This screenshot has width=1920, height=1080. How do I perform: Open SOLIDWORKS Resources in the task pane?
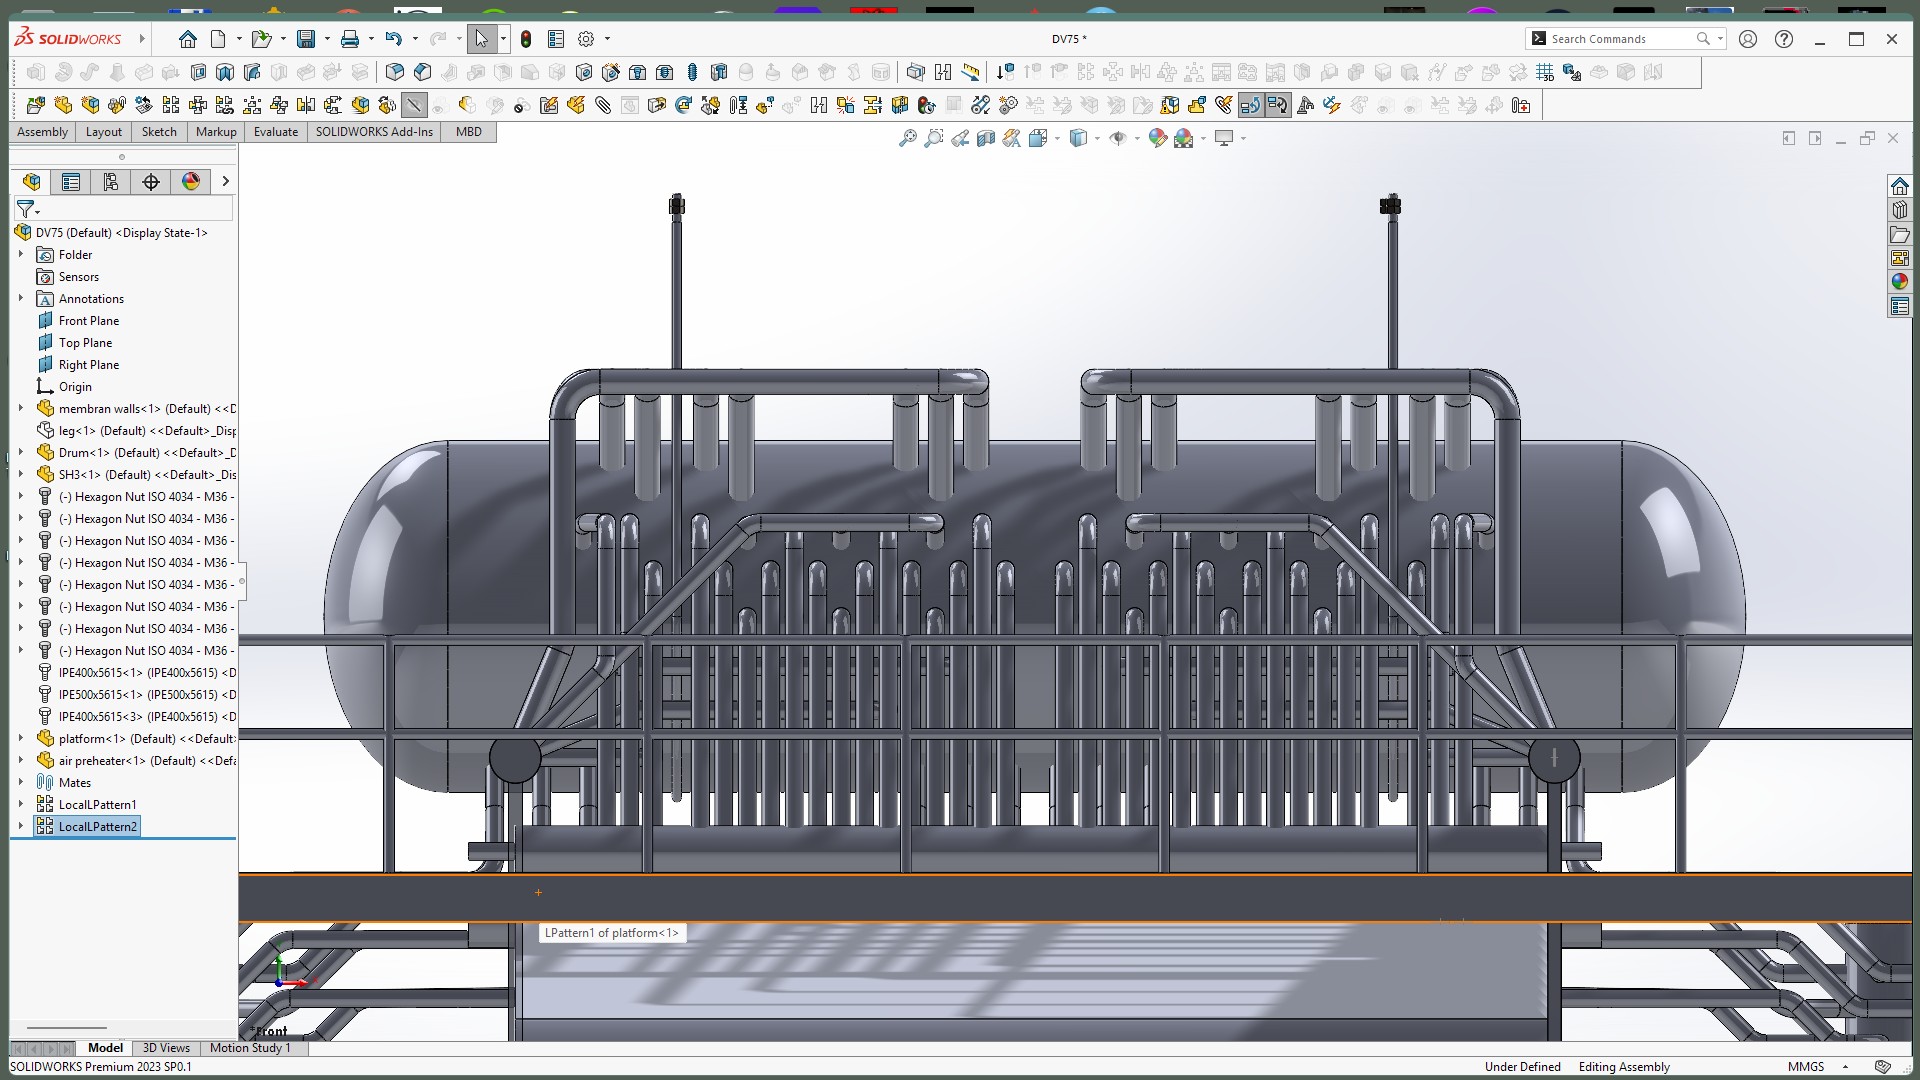tap(1900, 186)
